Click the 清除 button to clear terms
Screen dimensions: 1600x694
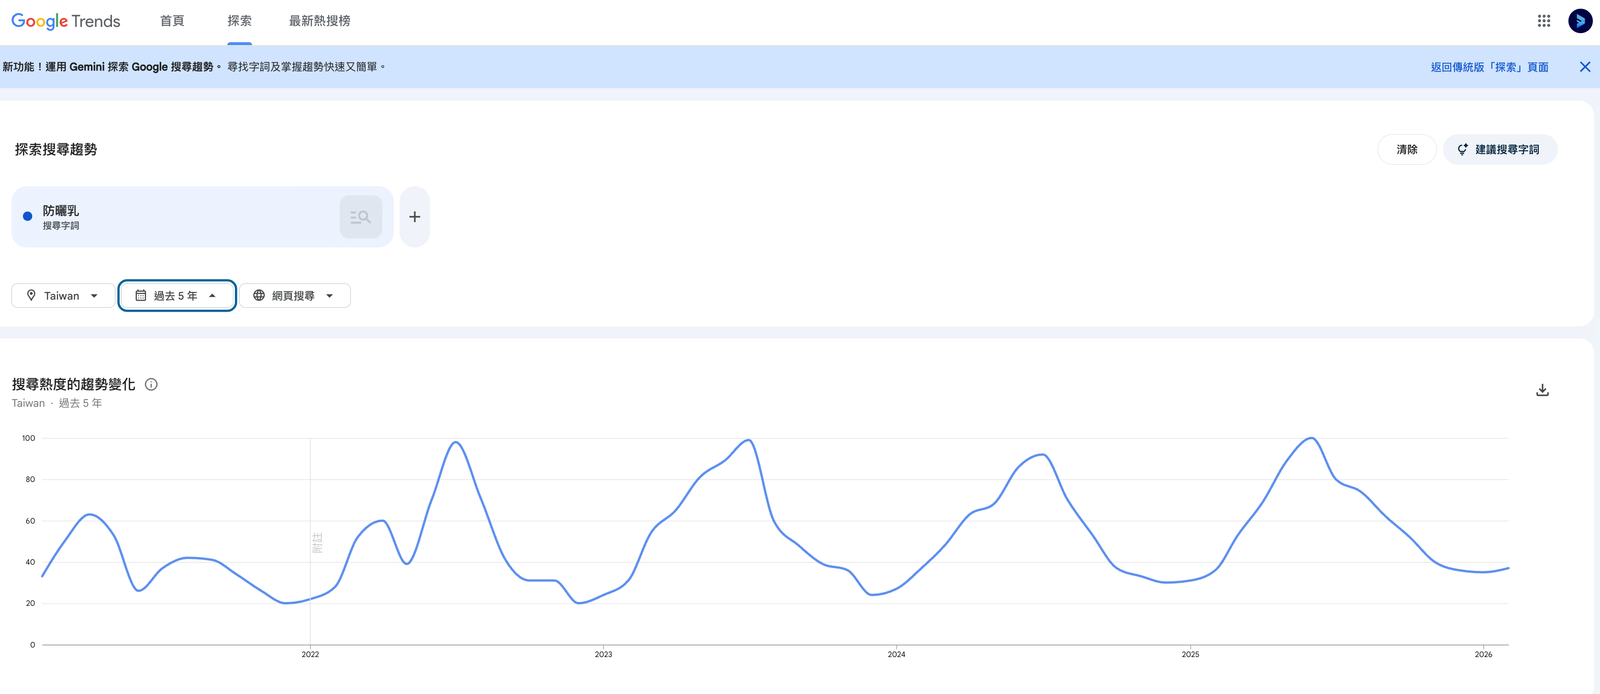coord(1406,149)
